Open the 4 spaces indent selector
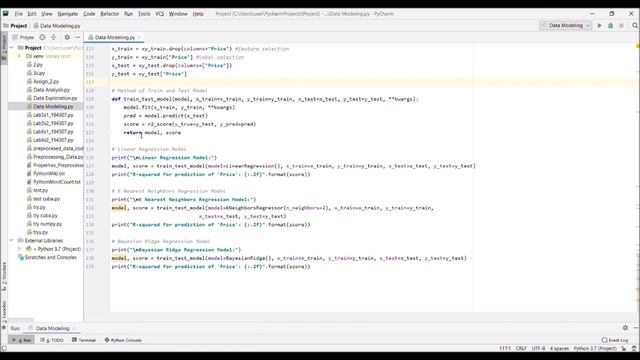 pos(559,349)
